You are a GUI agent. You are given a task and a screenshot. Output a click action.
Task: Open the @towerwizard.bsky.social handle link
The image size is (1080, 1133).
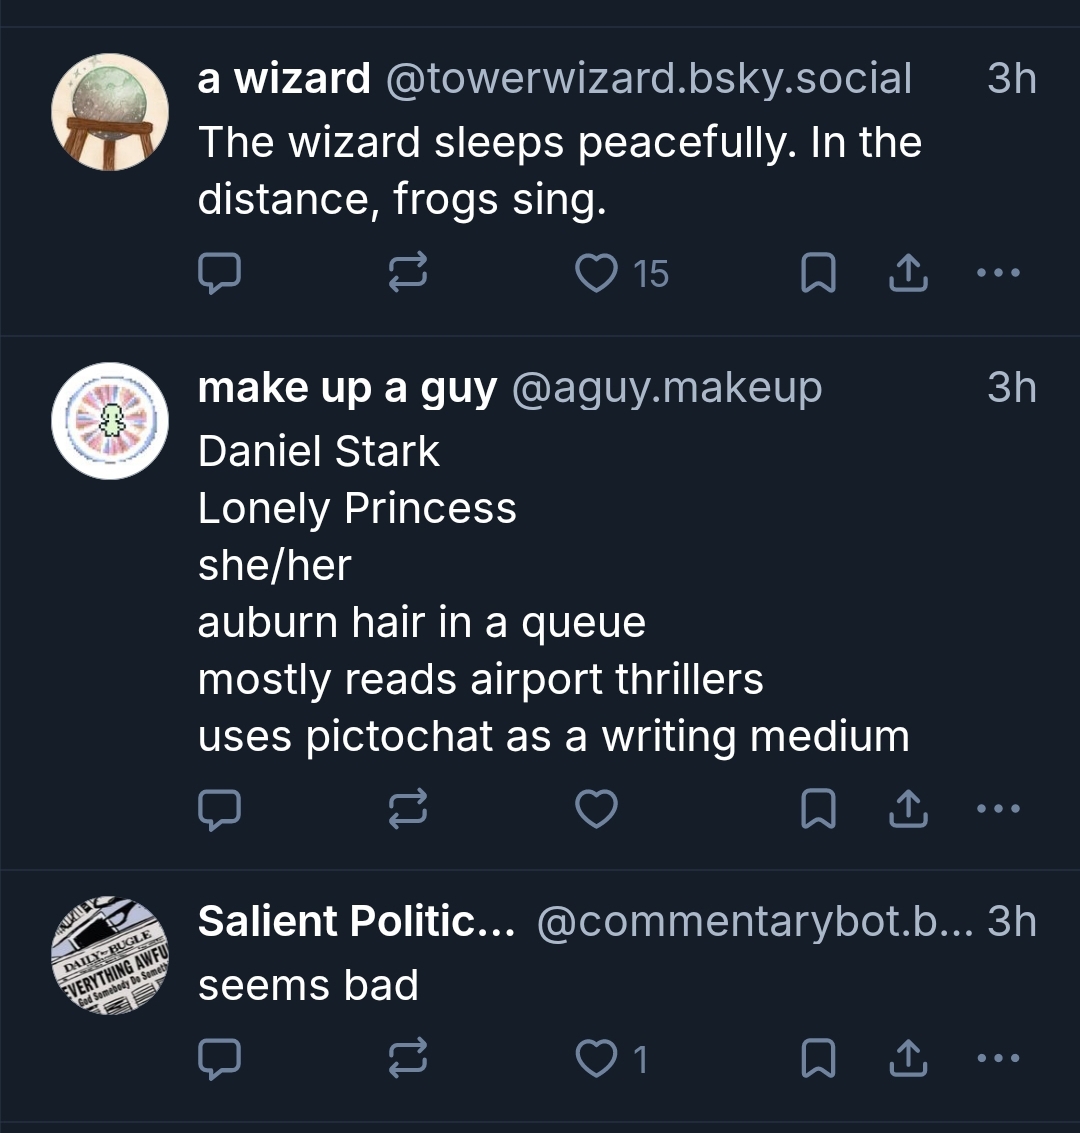648,79
